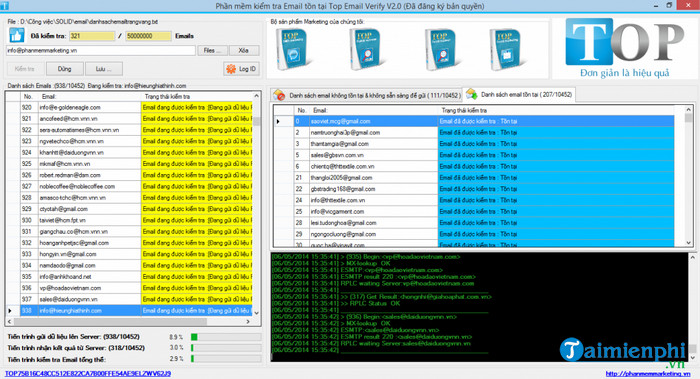The image size is (700, 379).
Task: Click the Email column header in left list
Action: [x=89, y=96]
